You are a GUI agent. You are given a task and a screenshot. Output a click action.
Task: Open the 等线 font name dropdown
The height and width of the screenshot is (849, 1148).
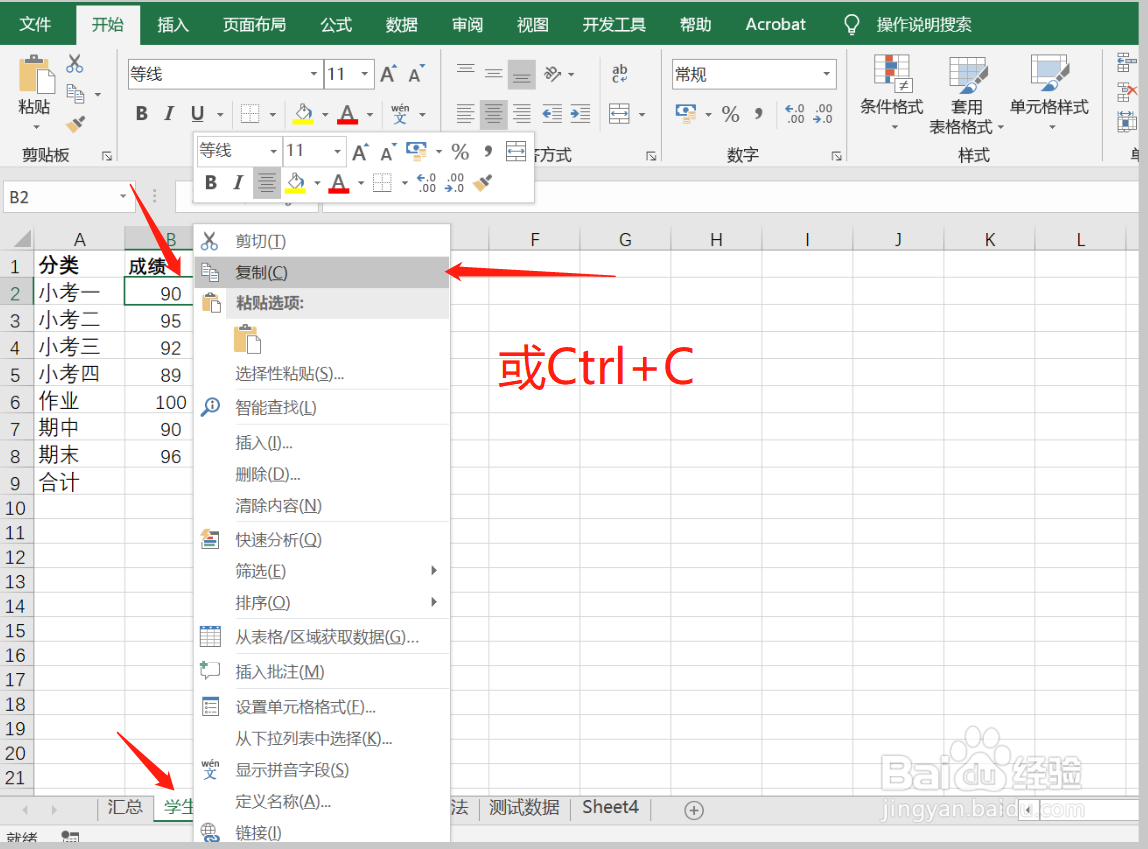point(312,73)
